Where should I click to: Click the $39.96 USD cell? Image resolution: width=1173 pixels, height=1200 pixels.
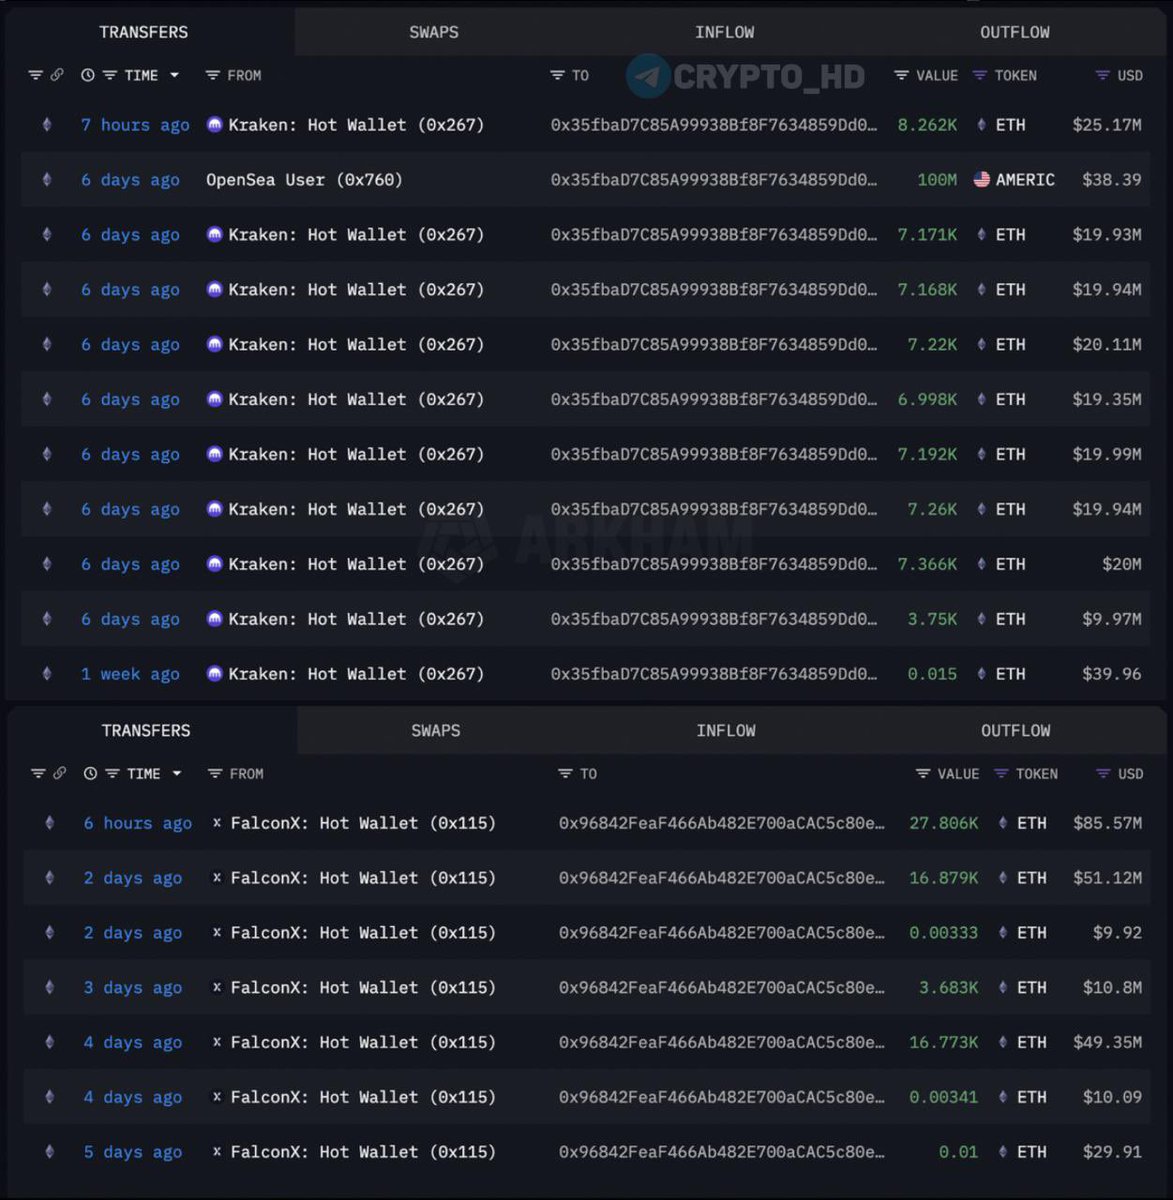coord(1112,674)
